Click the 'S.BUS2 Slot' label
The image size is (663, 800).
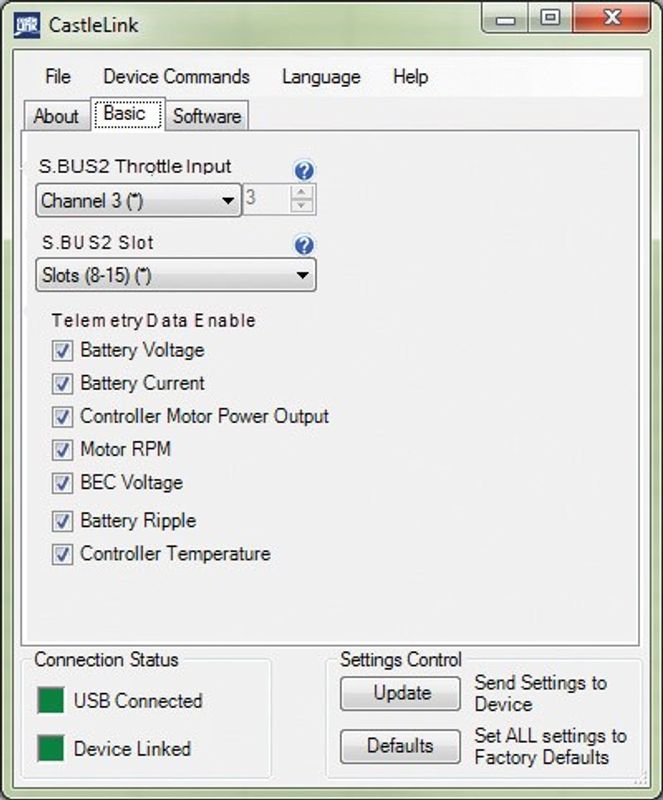point(98,242)
